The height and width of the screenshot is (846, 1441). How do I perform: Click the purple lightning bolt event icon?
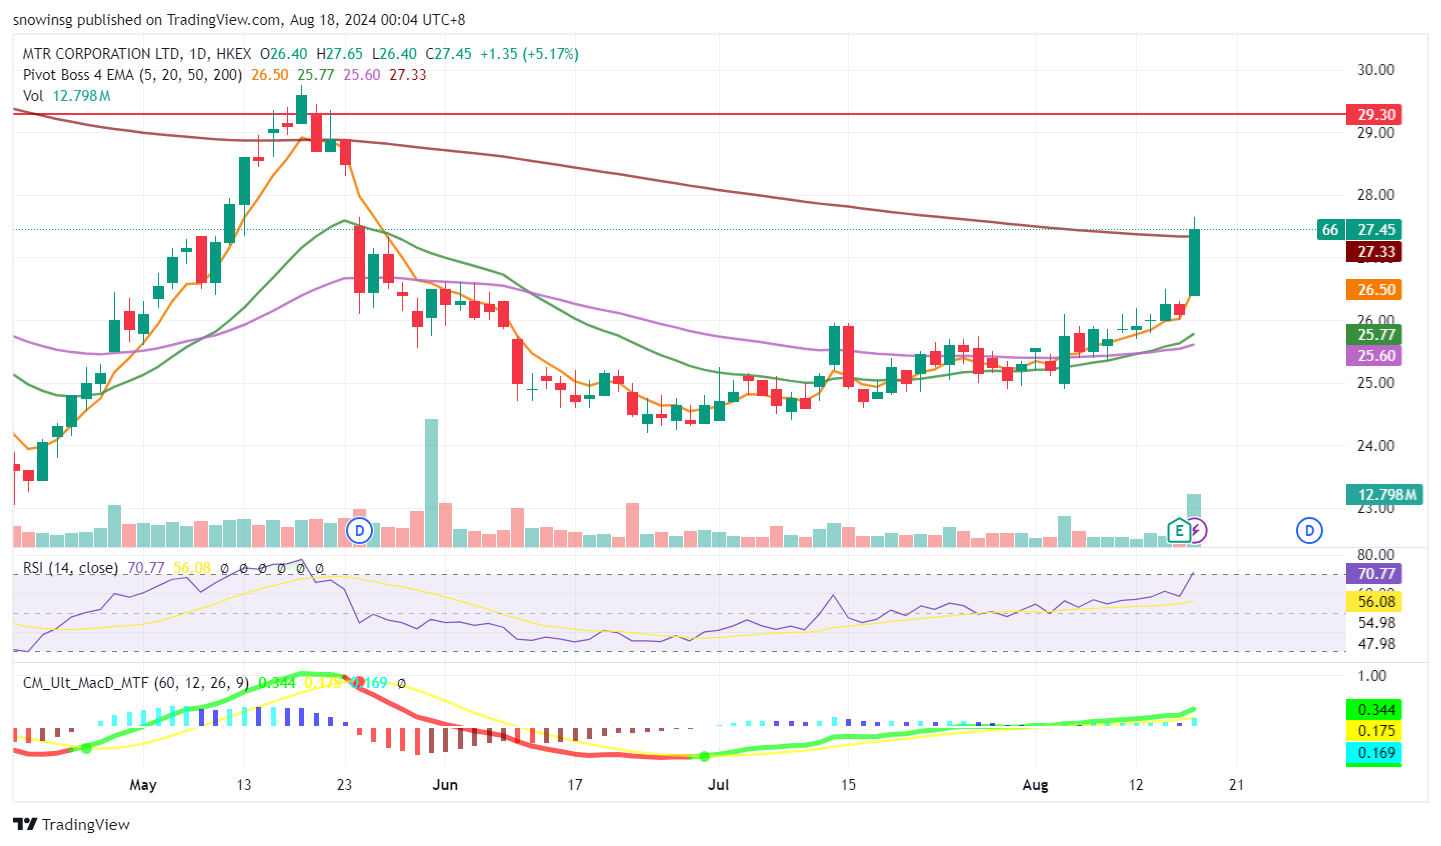tap(1197, 530)
